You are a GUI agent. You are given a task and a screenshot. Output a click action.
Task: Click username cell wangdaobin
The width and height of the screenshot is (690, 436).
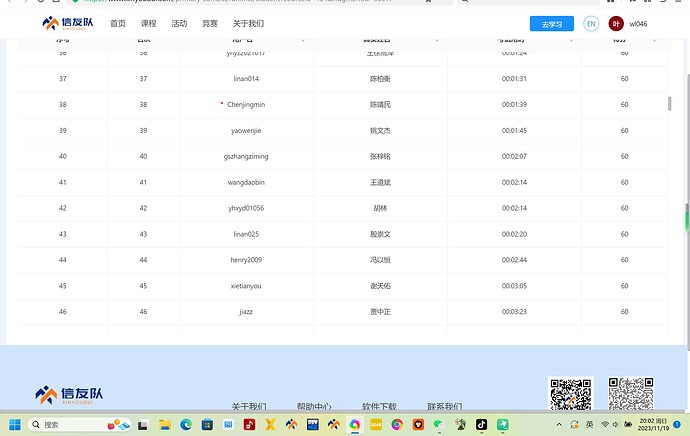point(246,182)
